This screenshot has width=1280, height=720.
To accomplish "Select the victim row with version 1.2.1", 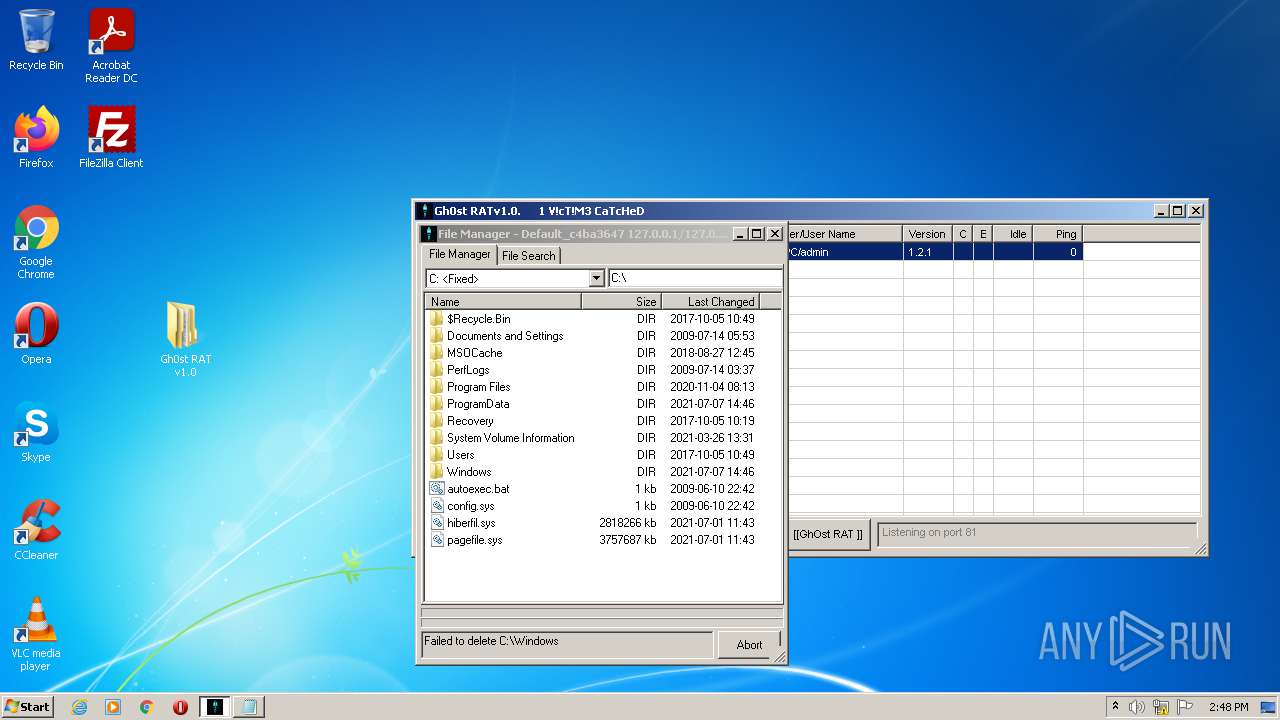I will coord(934,253).
